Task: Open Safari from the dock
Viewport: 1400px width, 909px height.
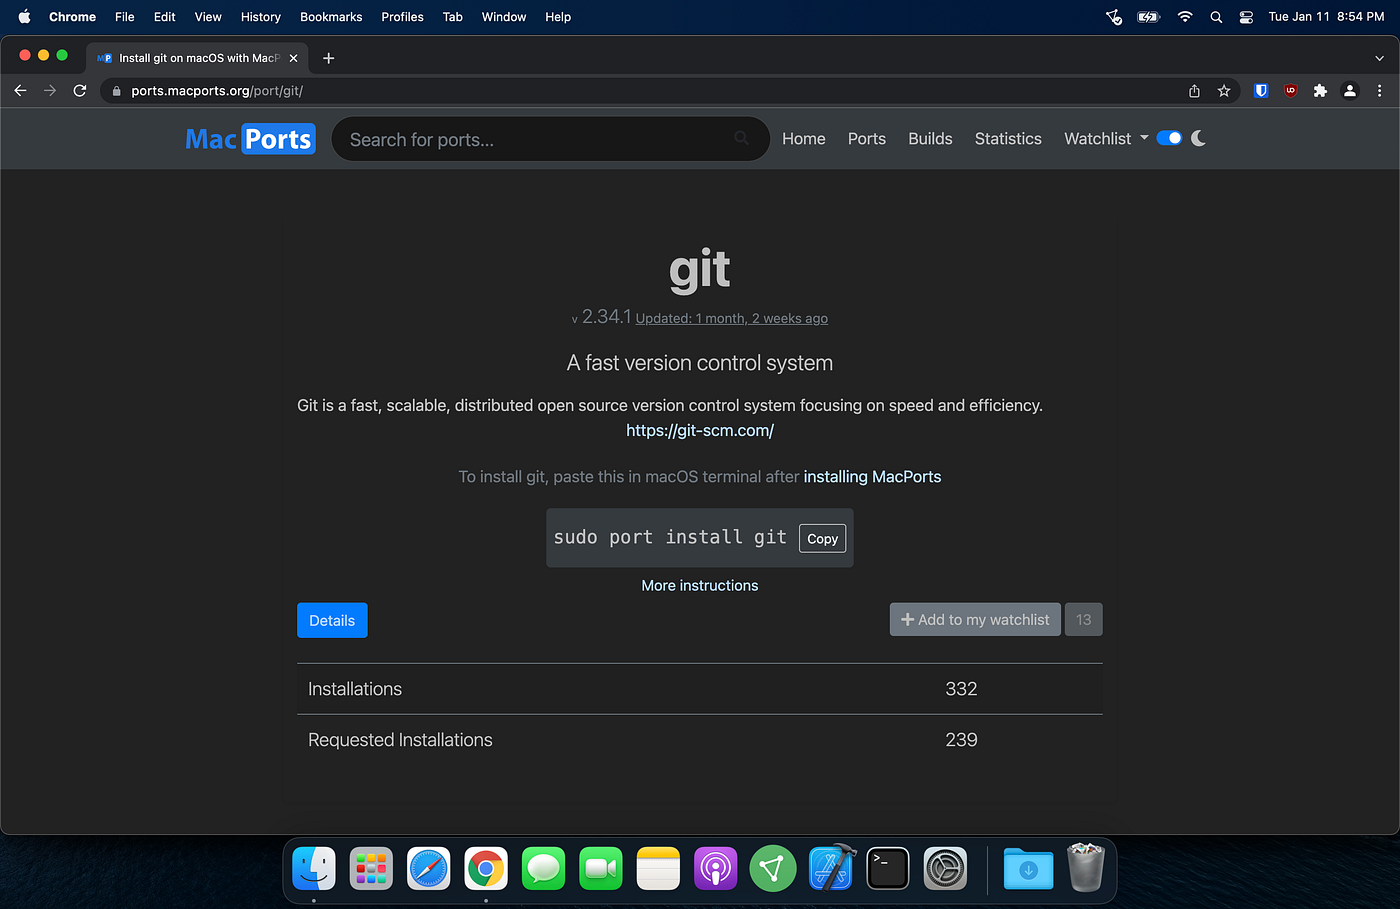Action: (429, 868)
